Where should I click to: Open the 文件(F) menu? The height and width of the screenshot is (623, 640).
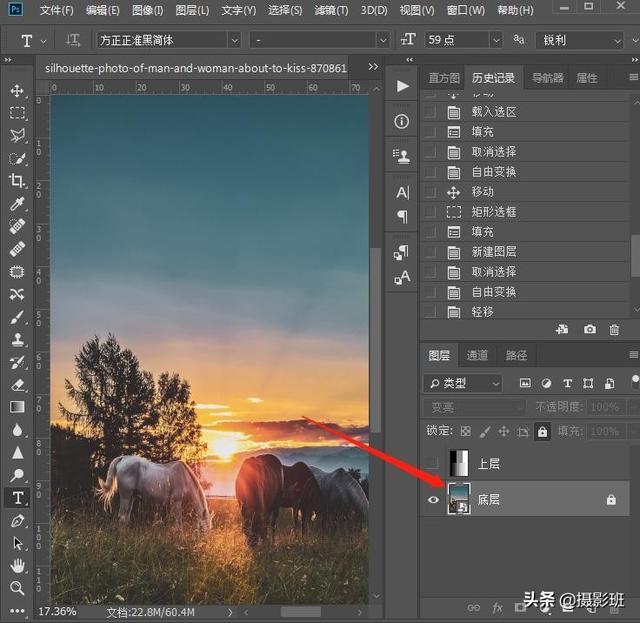tap(56, 10)
